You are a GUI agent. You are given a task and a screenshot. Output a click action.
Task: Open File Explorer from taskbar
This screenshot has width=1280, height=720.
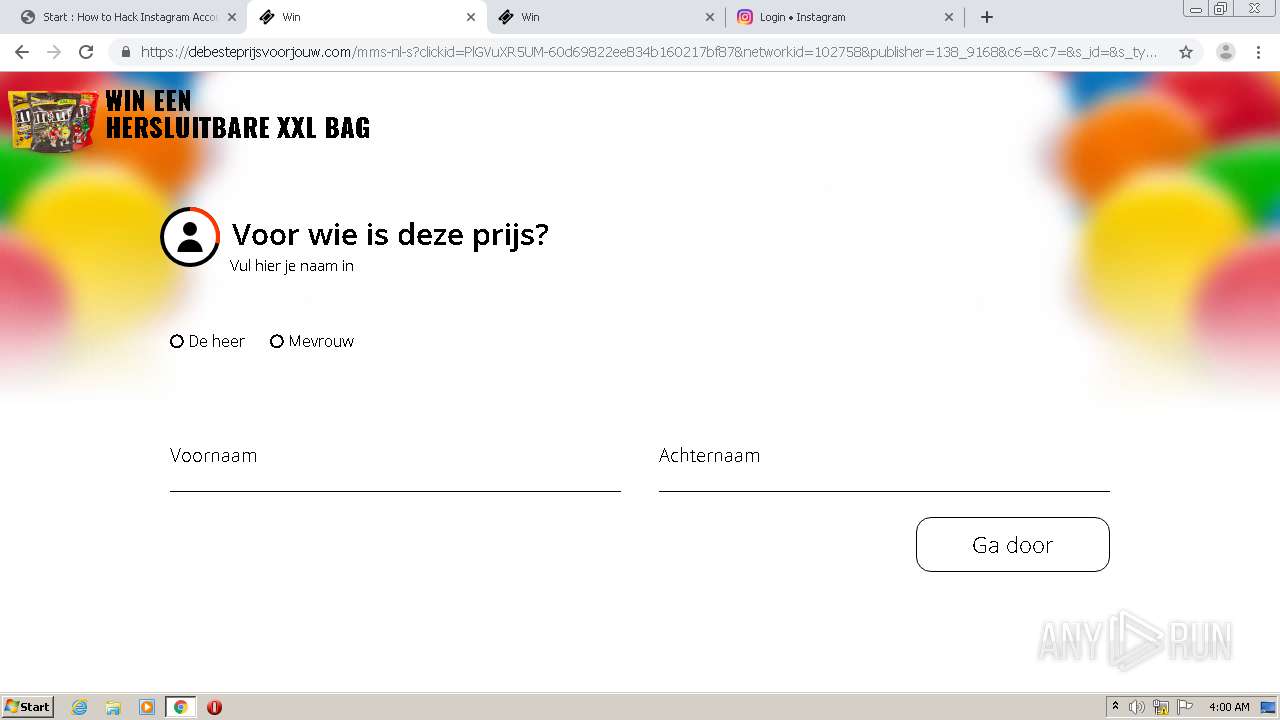click(x=113, y=707)
